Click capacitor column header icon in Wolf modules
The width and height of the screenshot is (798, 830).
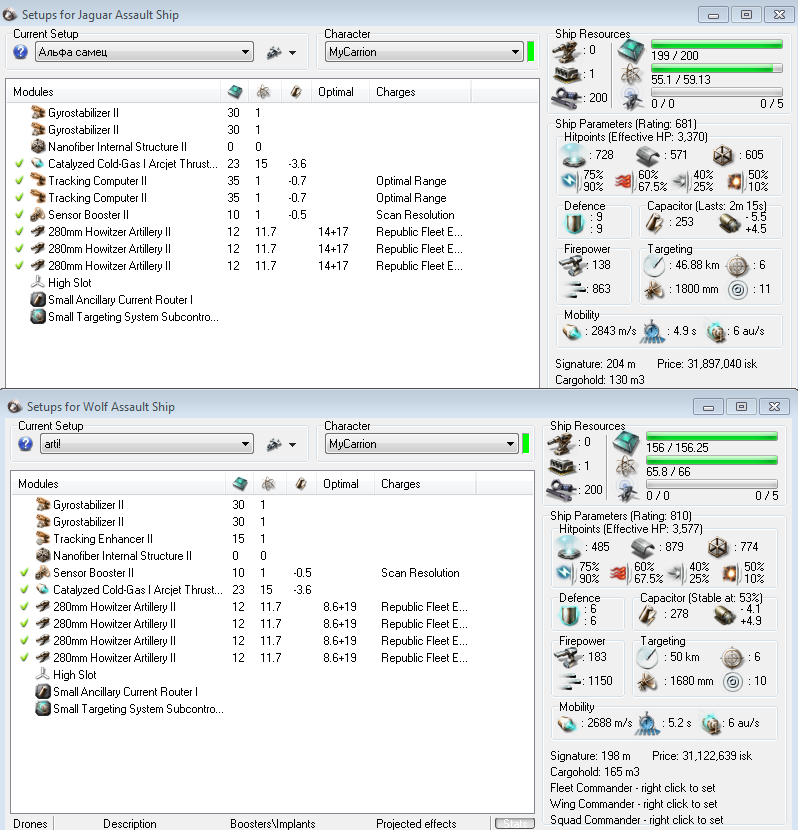[x=301, y=483]
